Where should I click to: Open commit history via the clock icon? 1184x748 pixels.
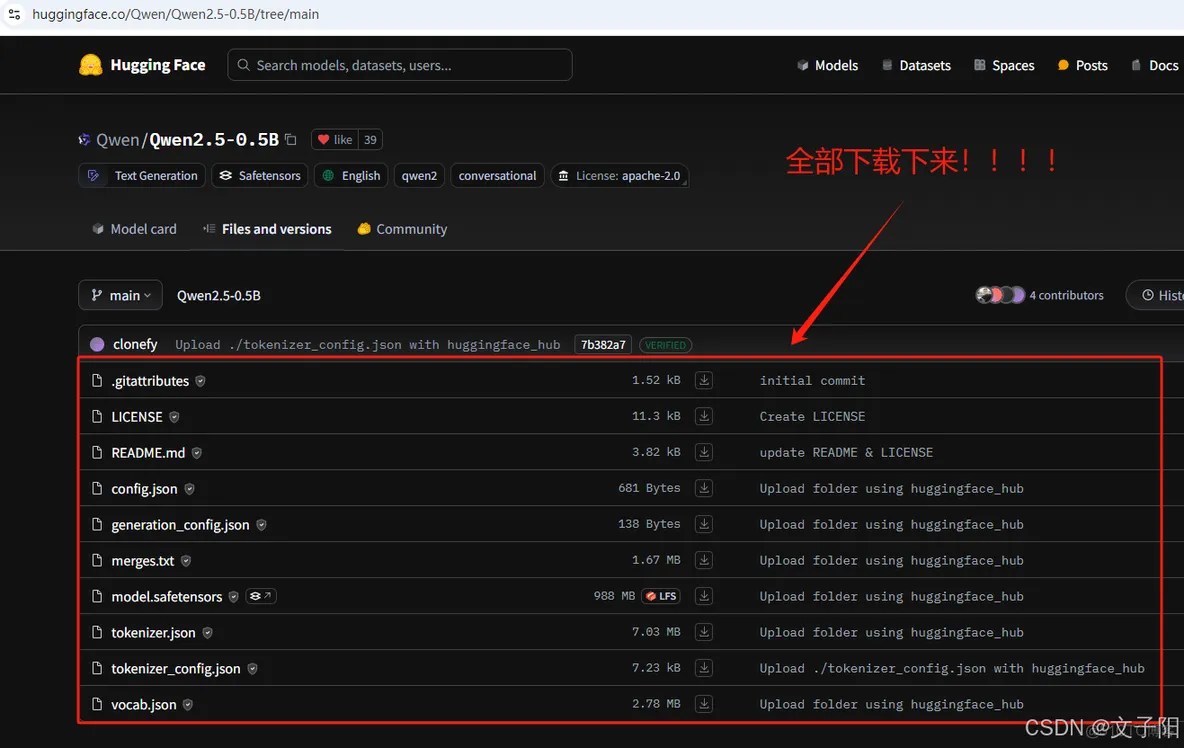[1146, 294]
